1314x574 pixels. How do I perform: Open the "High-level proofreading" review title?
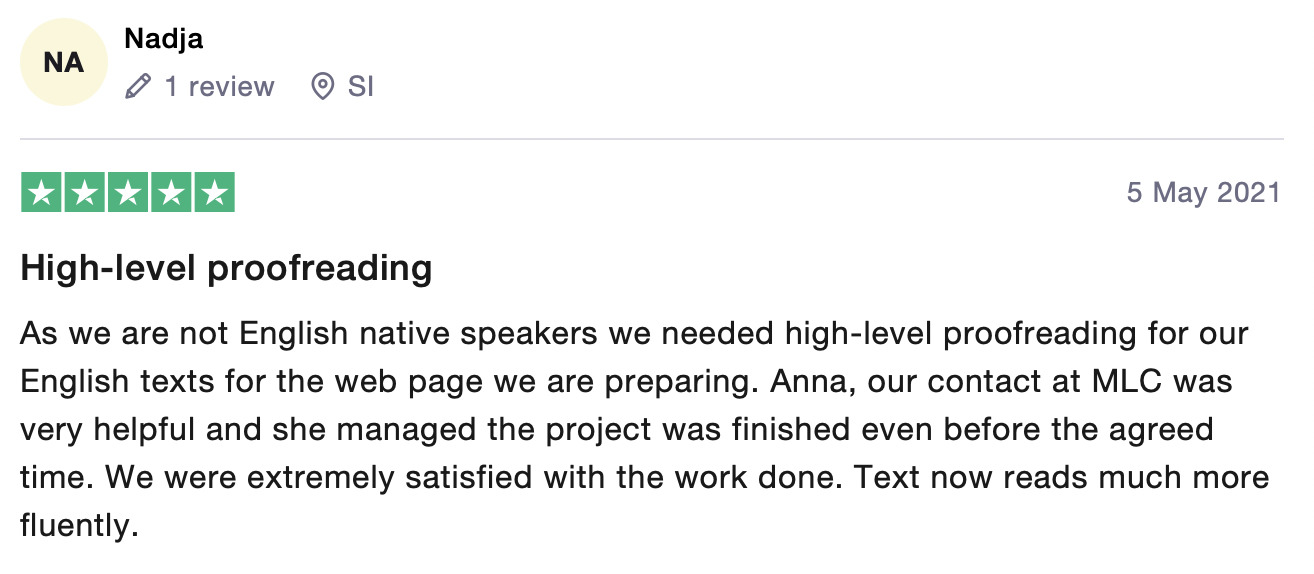[x=226, y=269]
